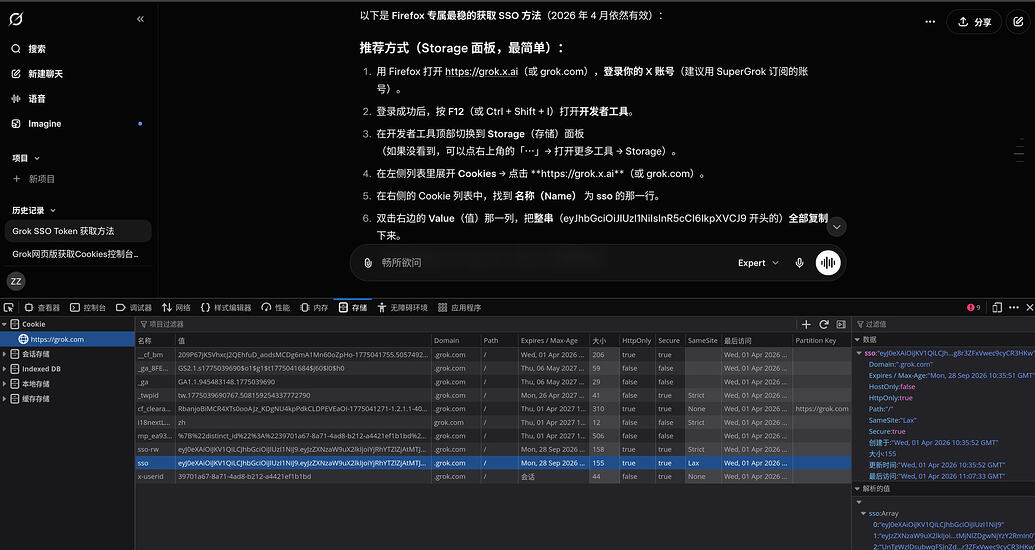1035x550 pixels.
Task: Click the microphone dictation icon
Action: pyautogui.click(x=799, y=263)
